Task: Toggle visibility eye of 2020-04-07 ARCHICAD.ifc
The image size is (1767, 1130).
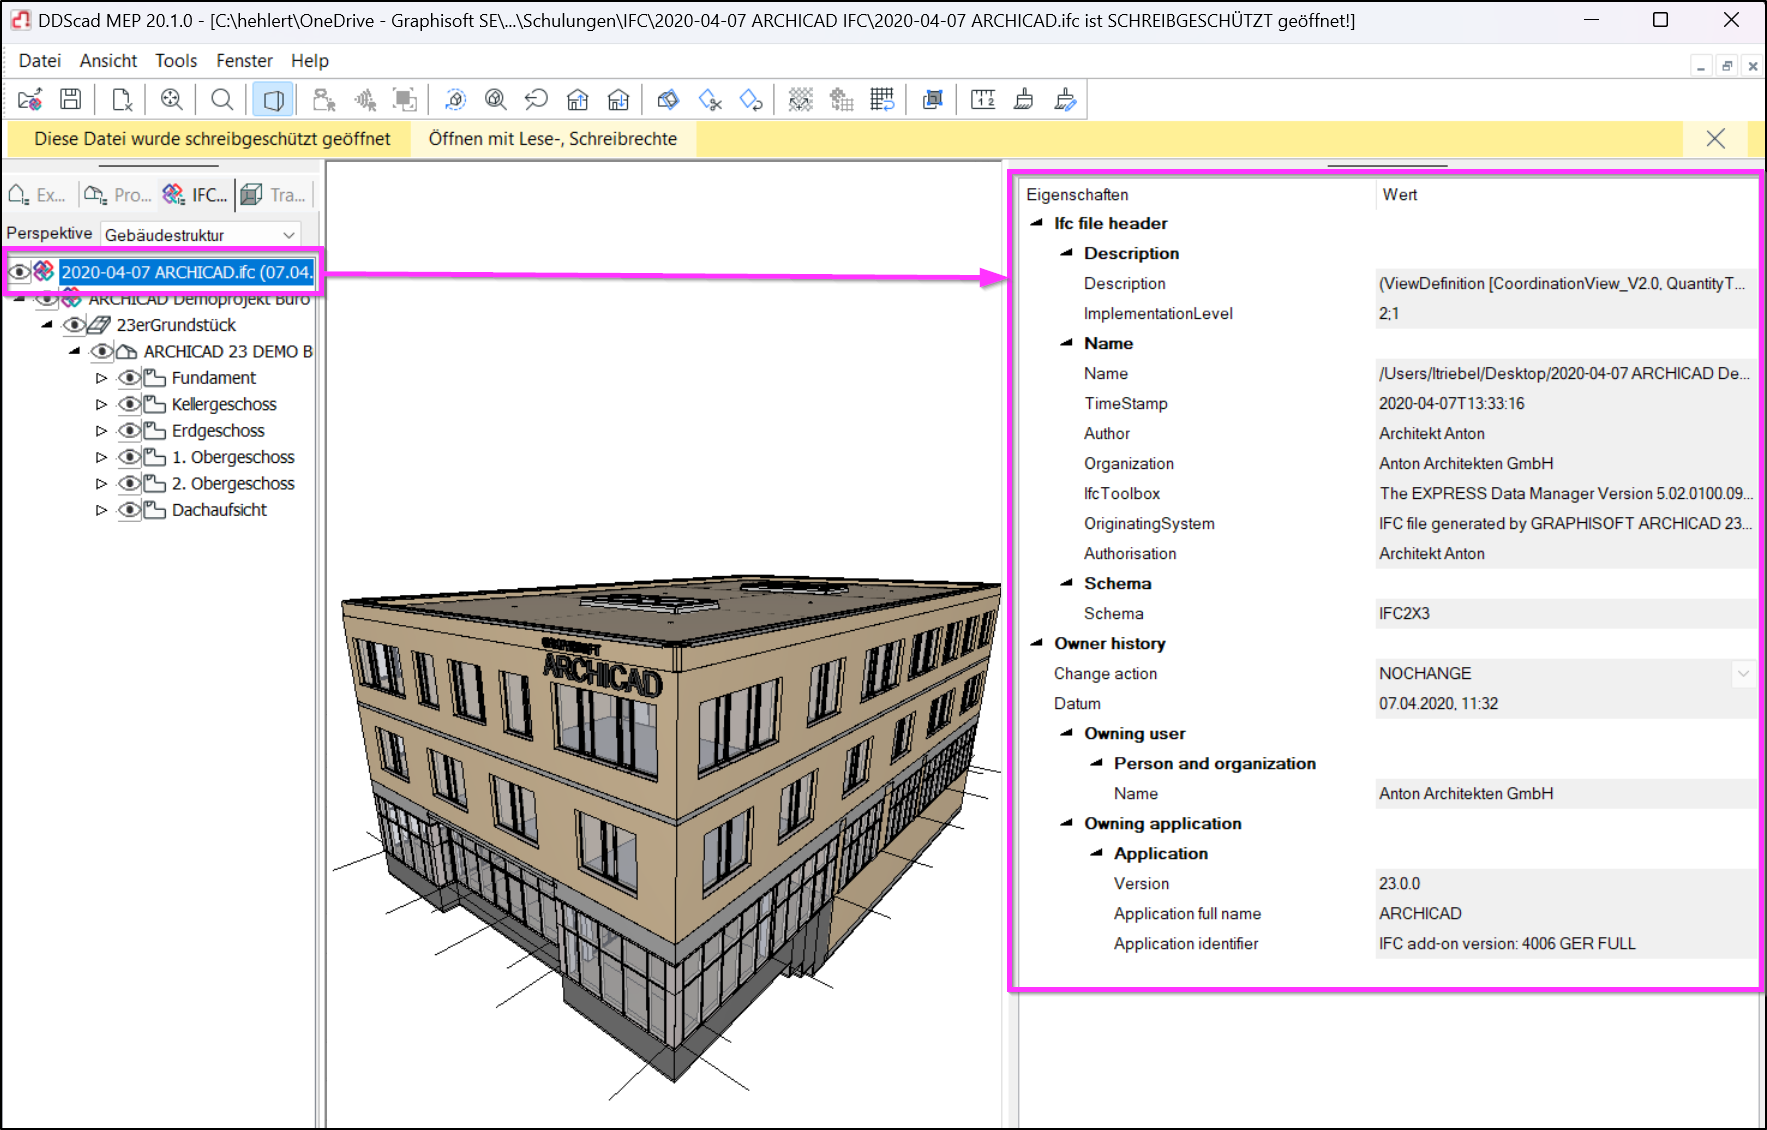Action: (x=19, y=271)
